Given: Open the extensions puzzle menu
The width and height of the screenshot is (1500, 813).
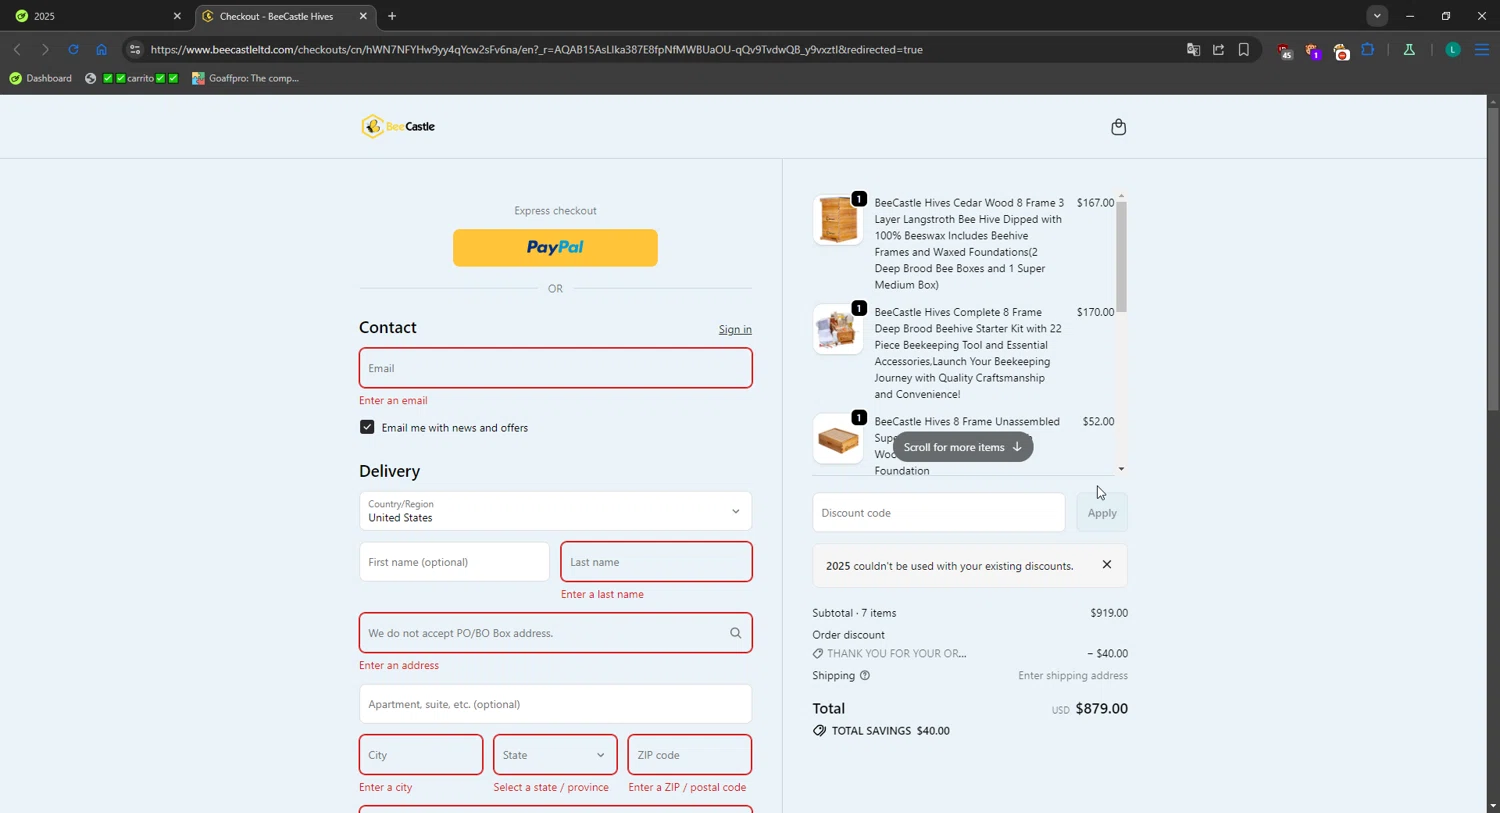Looking at the screenshot, I should point(1368,49).
